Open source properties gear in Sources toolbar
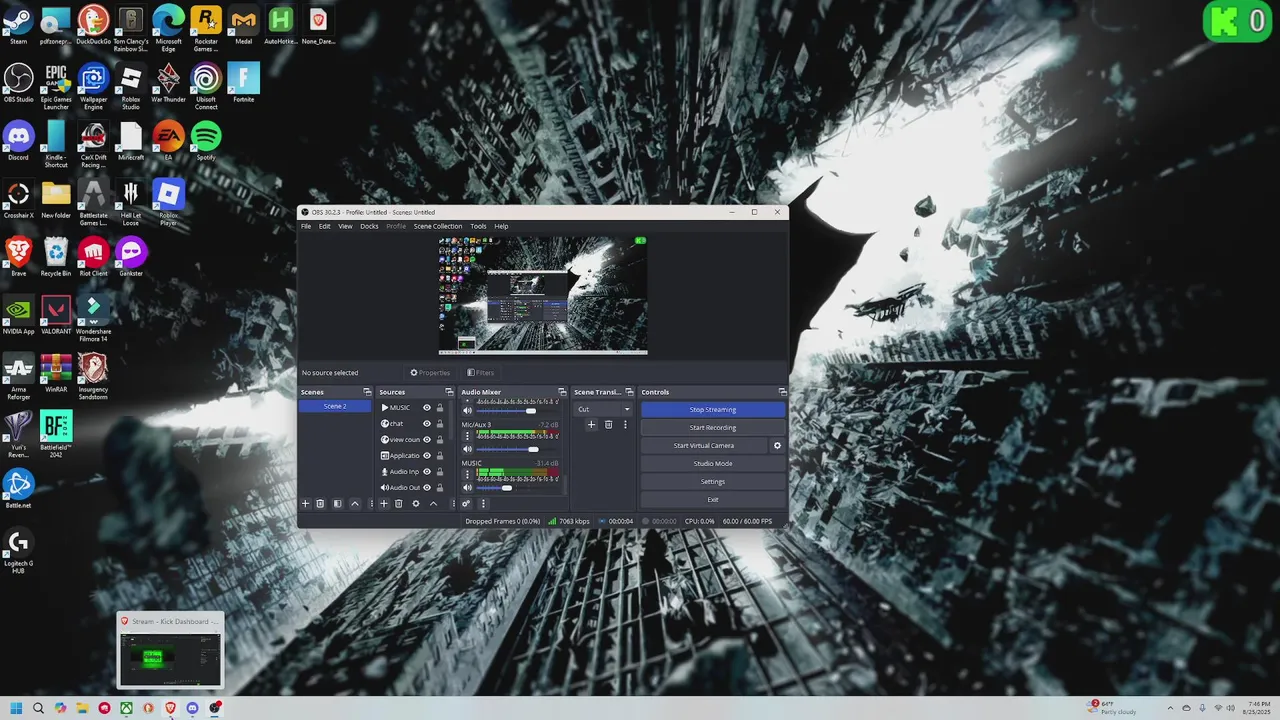1280x720 pixels. pyautogui.click(x=416, y=504)
